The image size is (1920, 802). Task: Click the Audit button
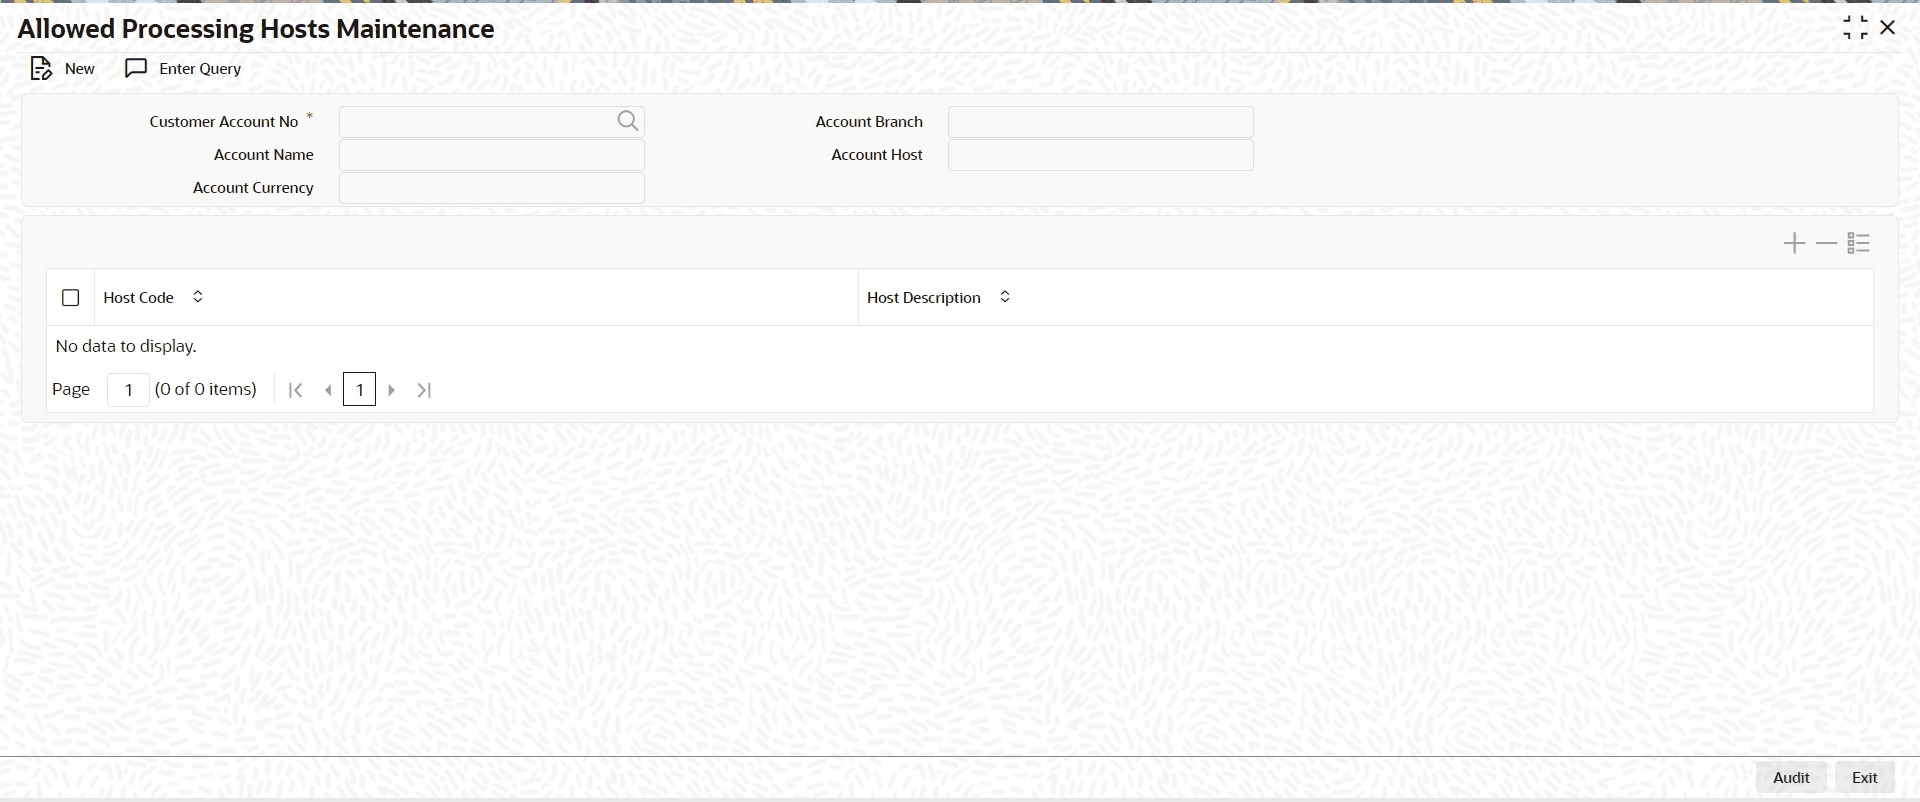click(x=1791, y=777)
